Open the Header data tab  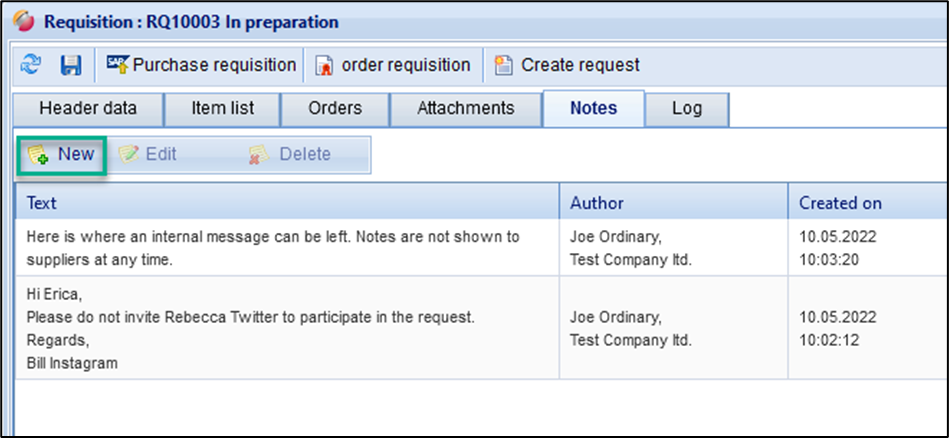(87, 108)
